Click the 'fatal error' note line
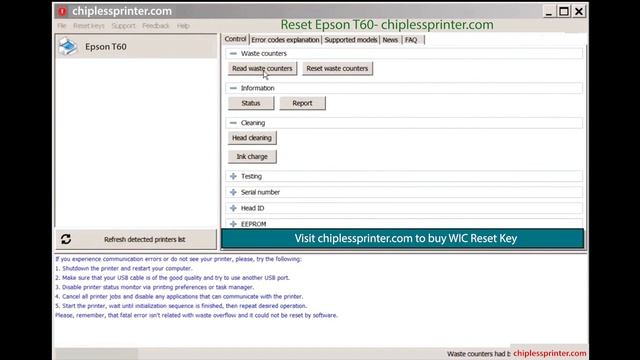This screenshot has width=640, height=360. click(196, 316)
